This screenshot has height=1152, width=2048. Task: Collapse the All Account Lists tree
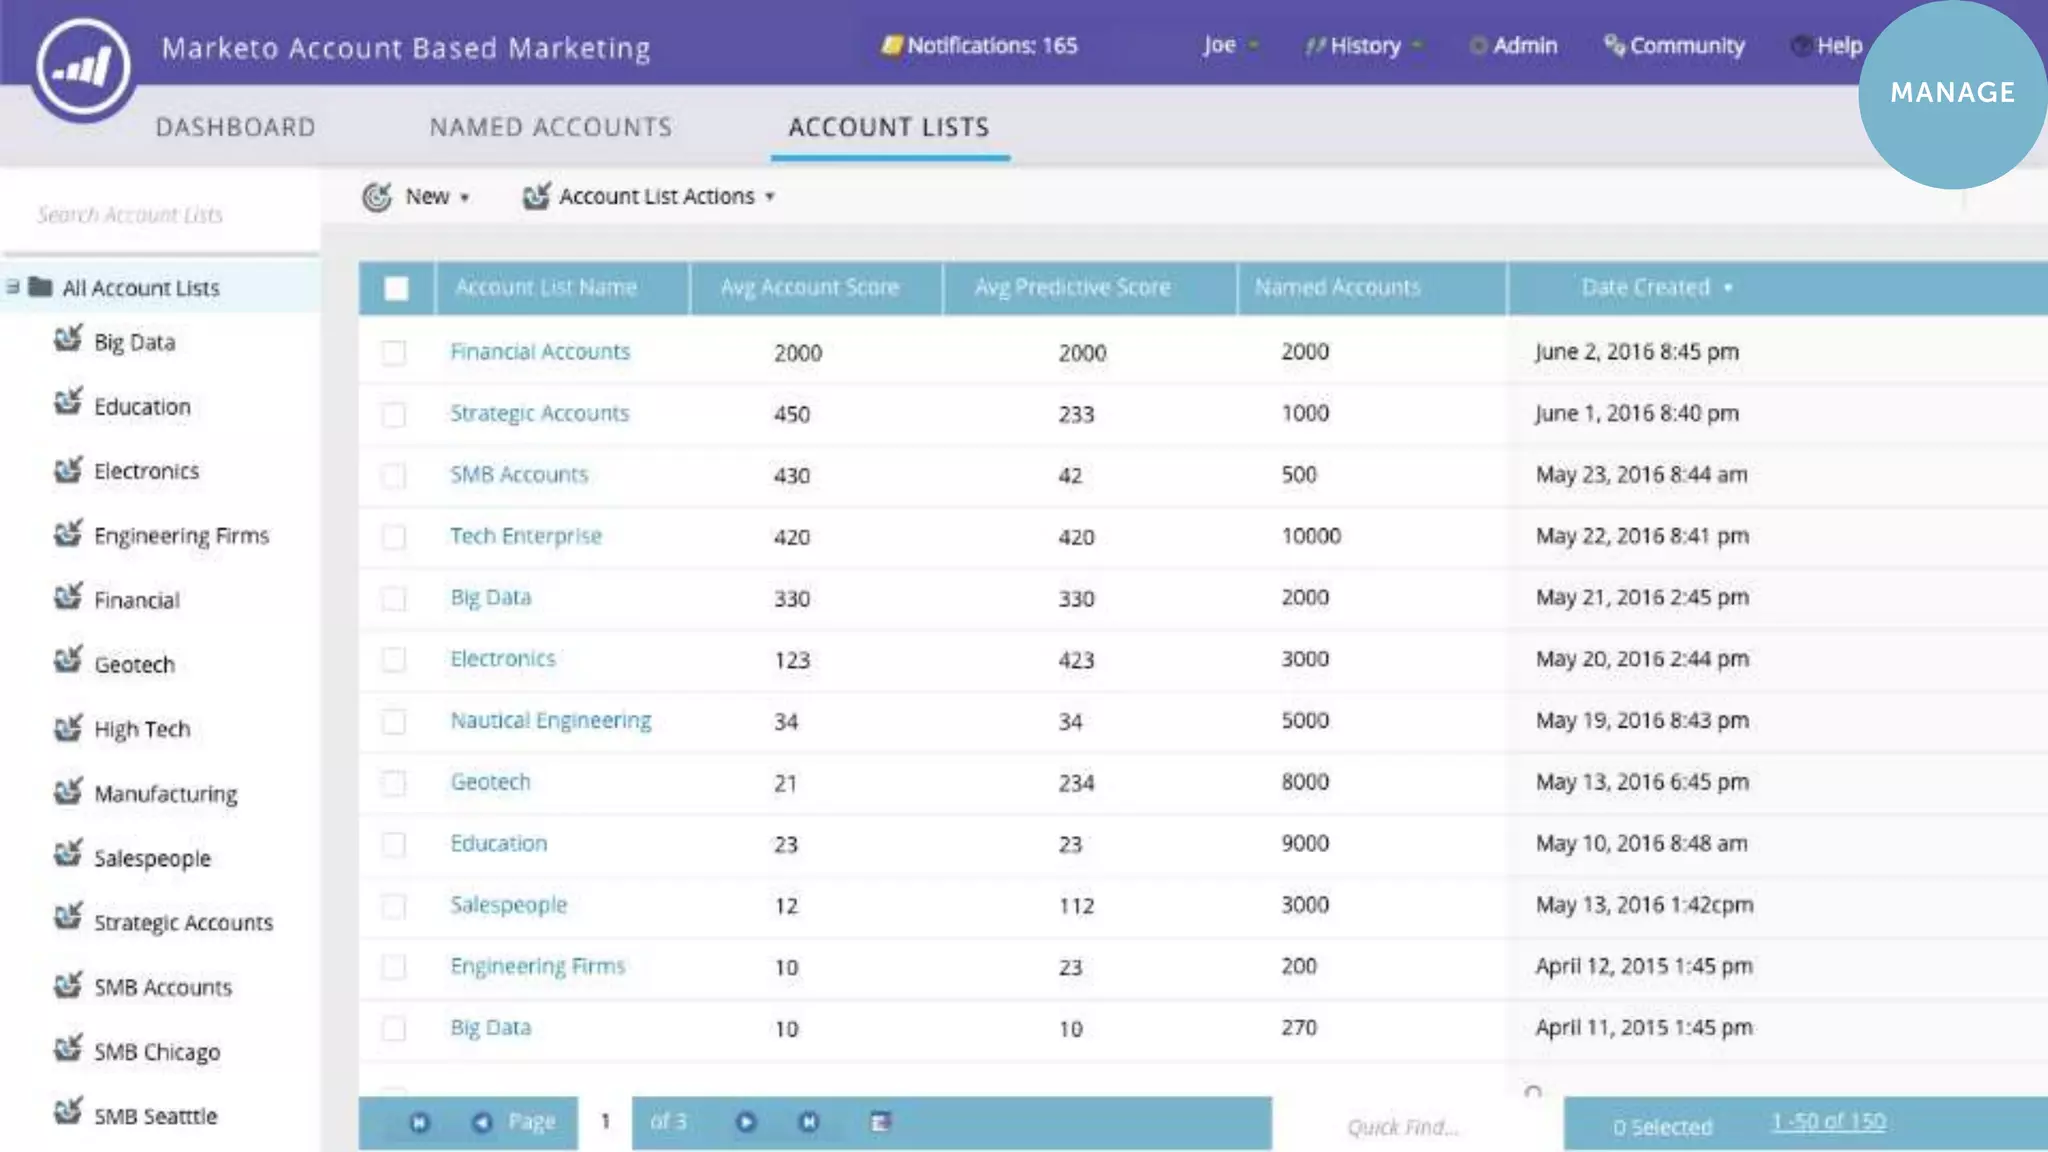point(13,288)
